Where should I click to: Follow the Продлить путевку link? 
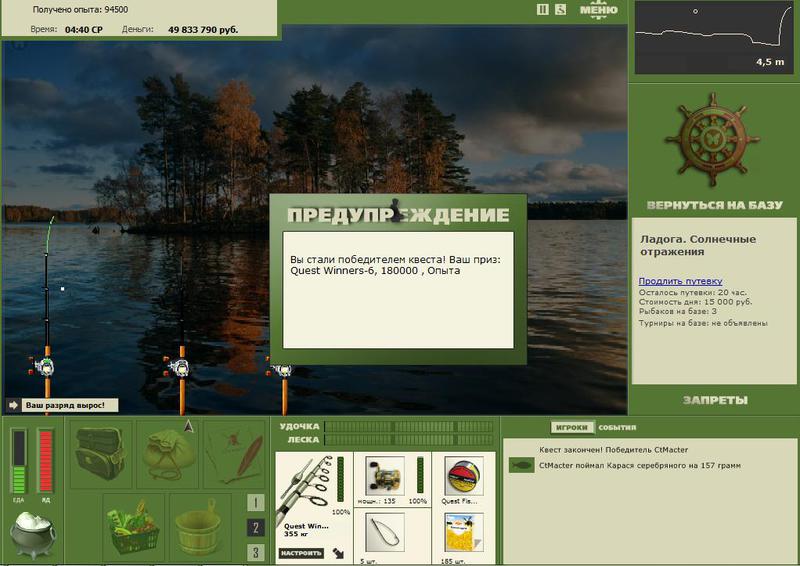pos(680,281)
